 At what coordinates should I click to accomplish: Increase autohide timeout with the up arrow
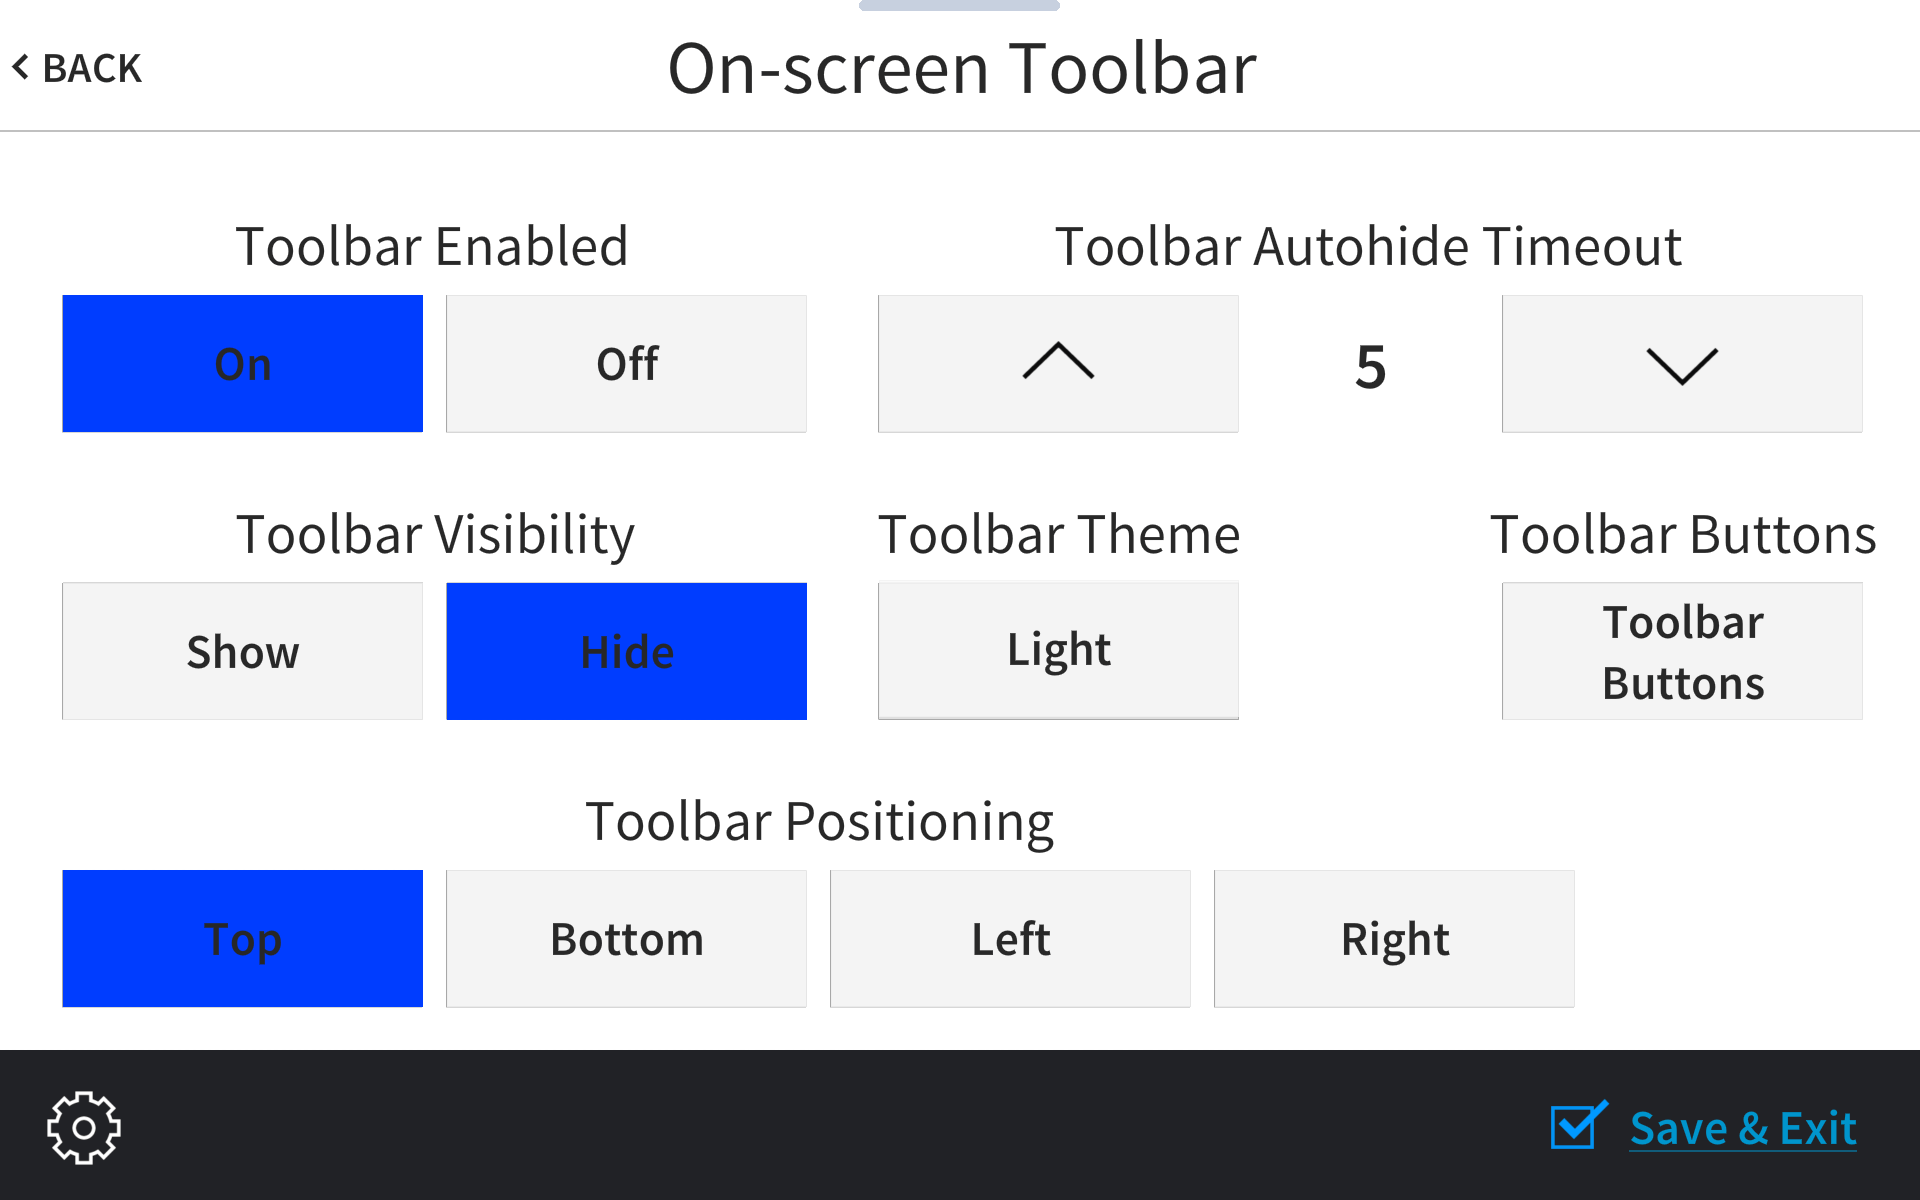[x=1057, y=363]
